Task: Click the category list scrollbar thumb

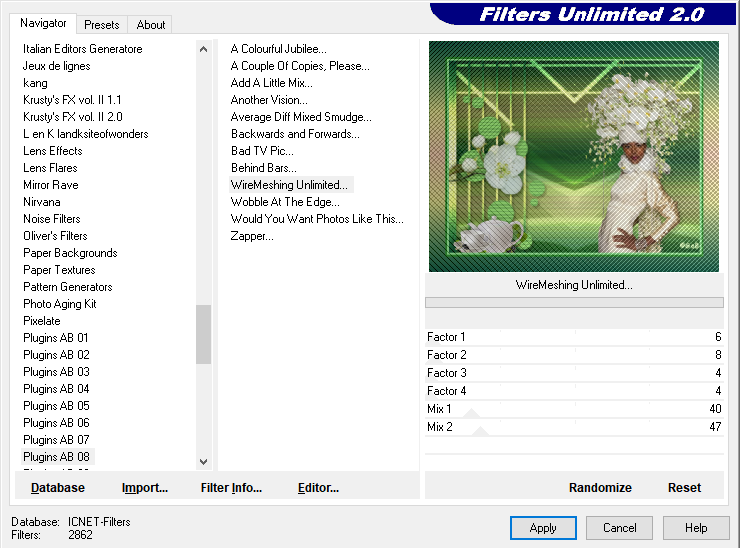Action: coord(203,334)
